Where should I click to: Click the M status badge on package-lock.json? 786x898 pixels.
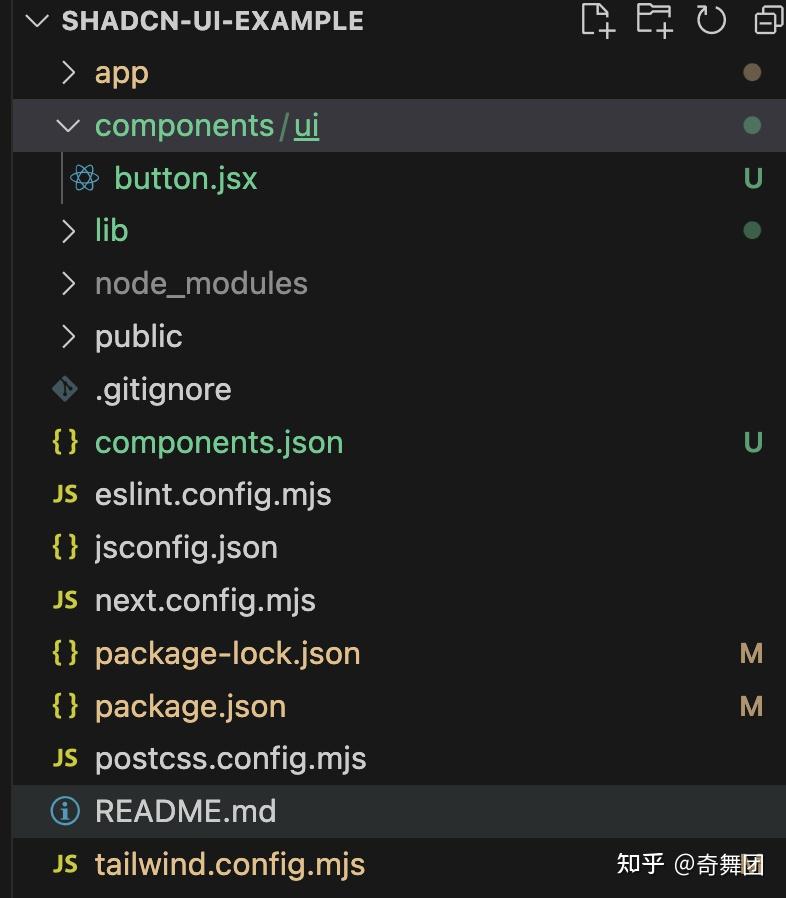click(x=751, y=654)
